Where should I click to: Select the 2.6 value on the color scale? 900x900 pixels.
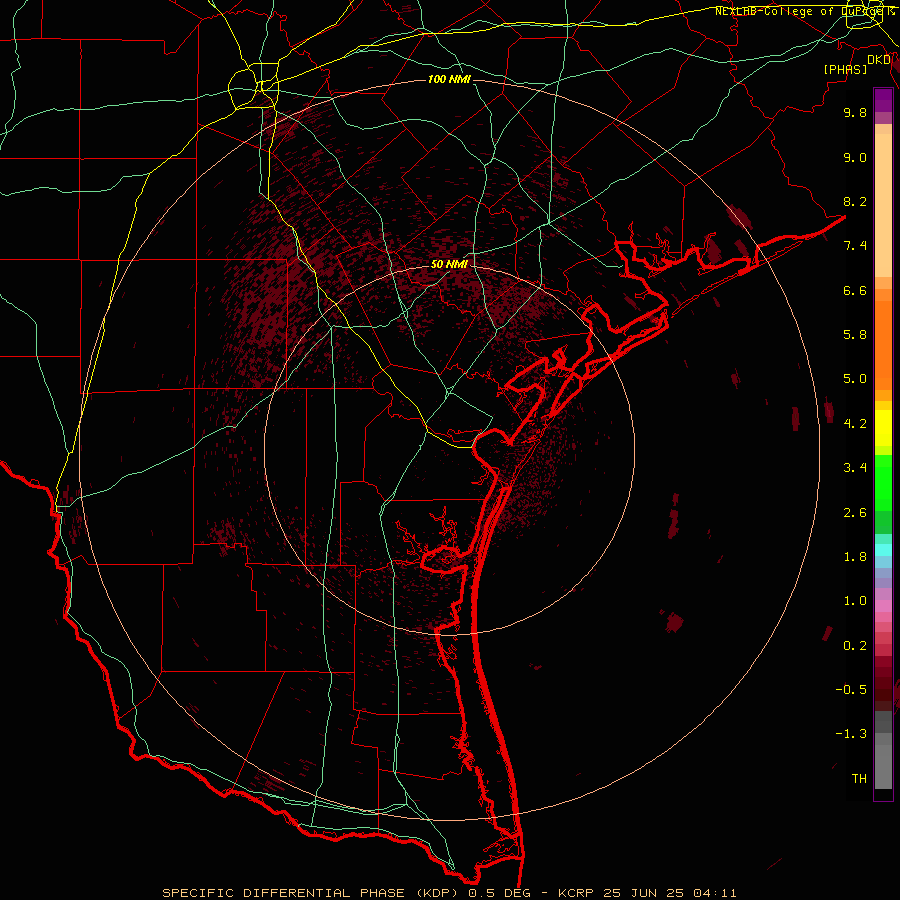[855, 513]
